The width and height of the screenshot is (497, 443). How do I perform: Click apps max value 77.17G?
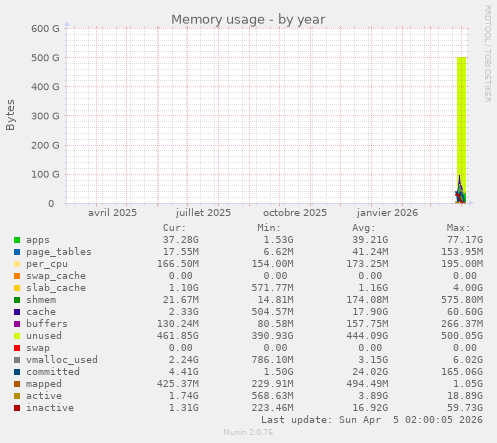pos(465,240)
